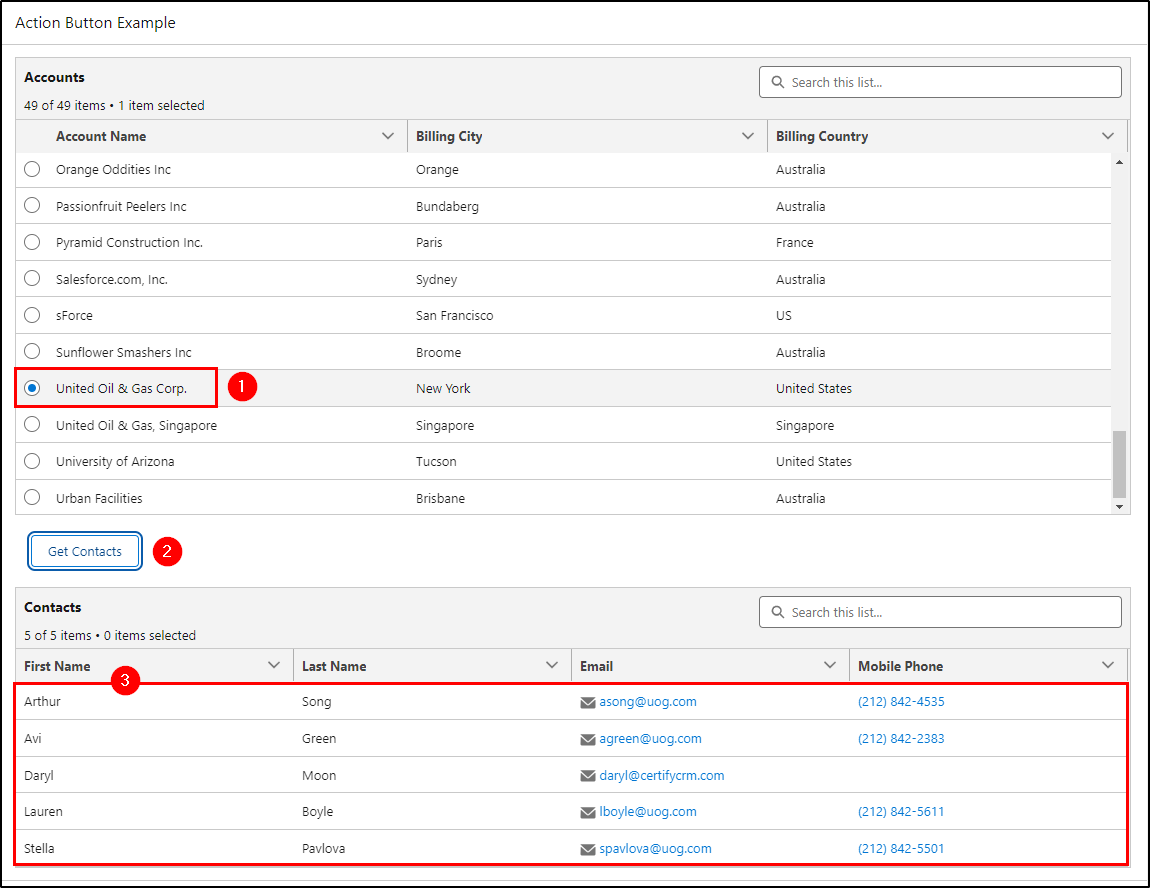The width and height of the screenshot is (1150, 888).
Task: Click the first name Daryl cell
Action: click(x=39, y=775)
